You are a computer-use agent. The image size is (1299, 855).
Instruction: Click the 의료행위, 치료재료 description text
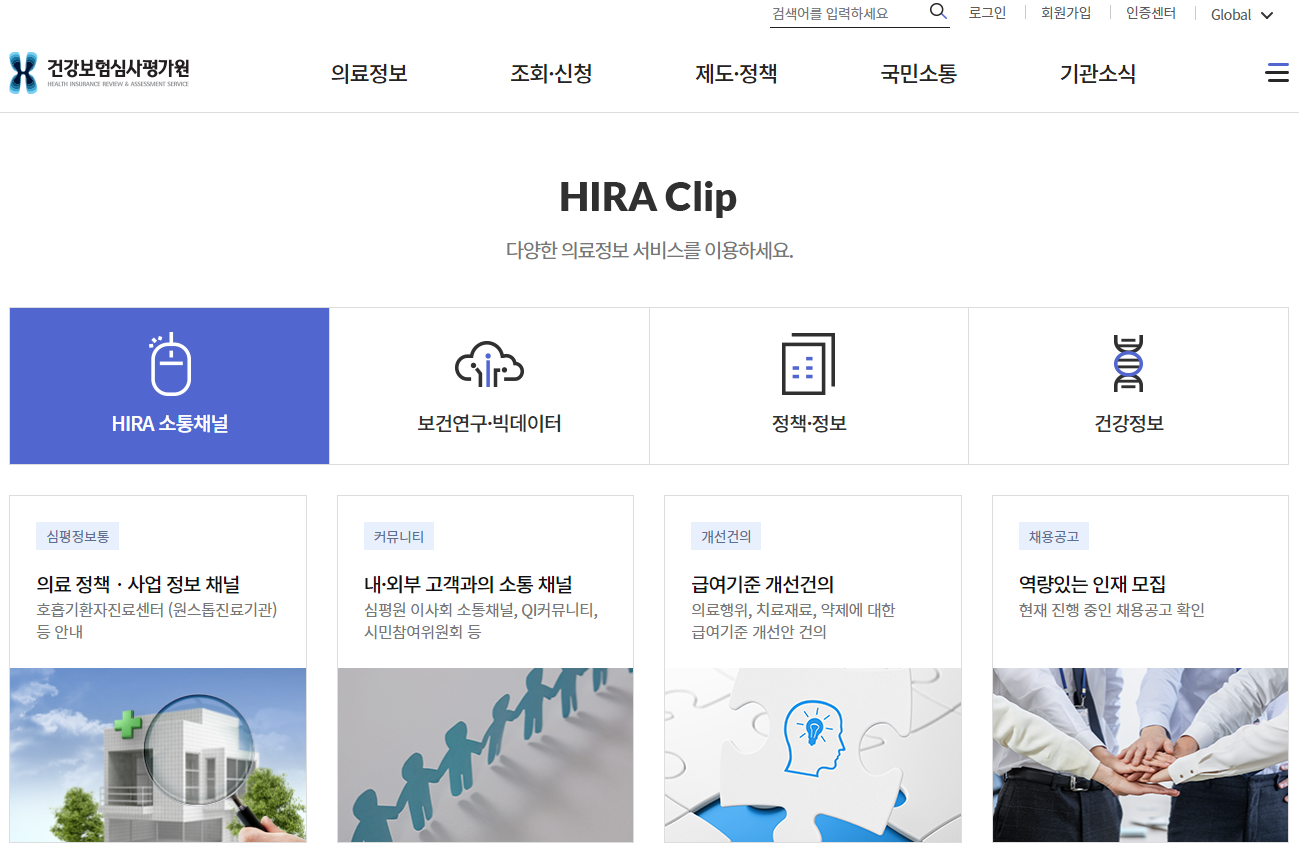(793, 621)
